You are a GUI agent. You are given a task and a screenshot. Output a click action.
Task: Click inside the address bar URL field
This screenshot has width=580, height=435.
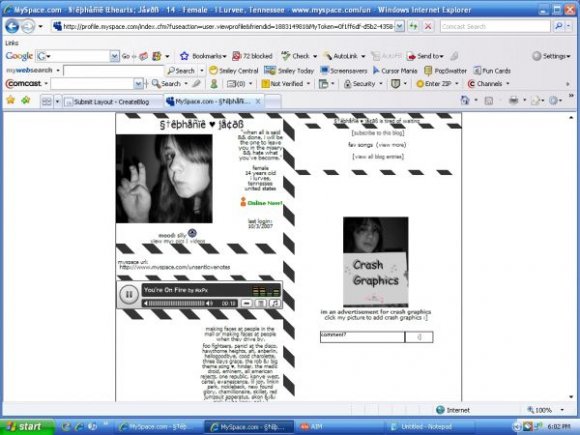pos(227,26)
